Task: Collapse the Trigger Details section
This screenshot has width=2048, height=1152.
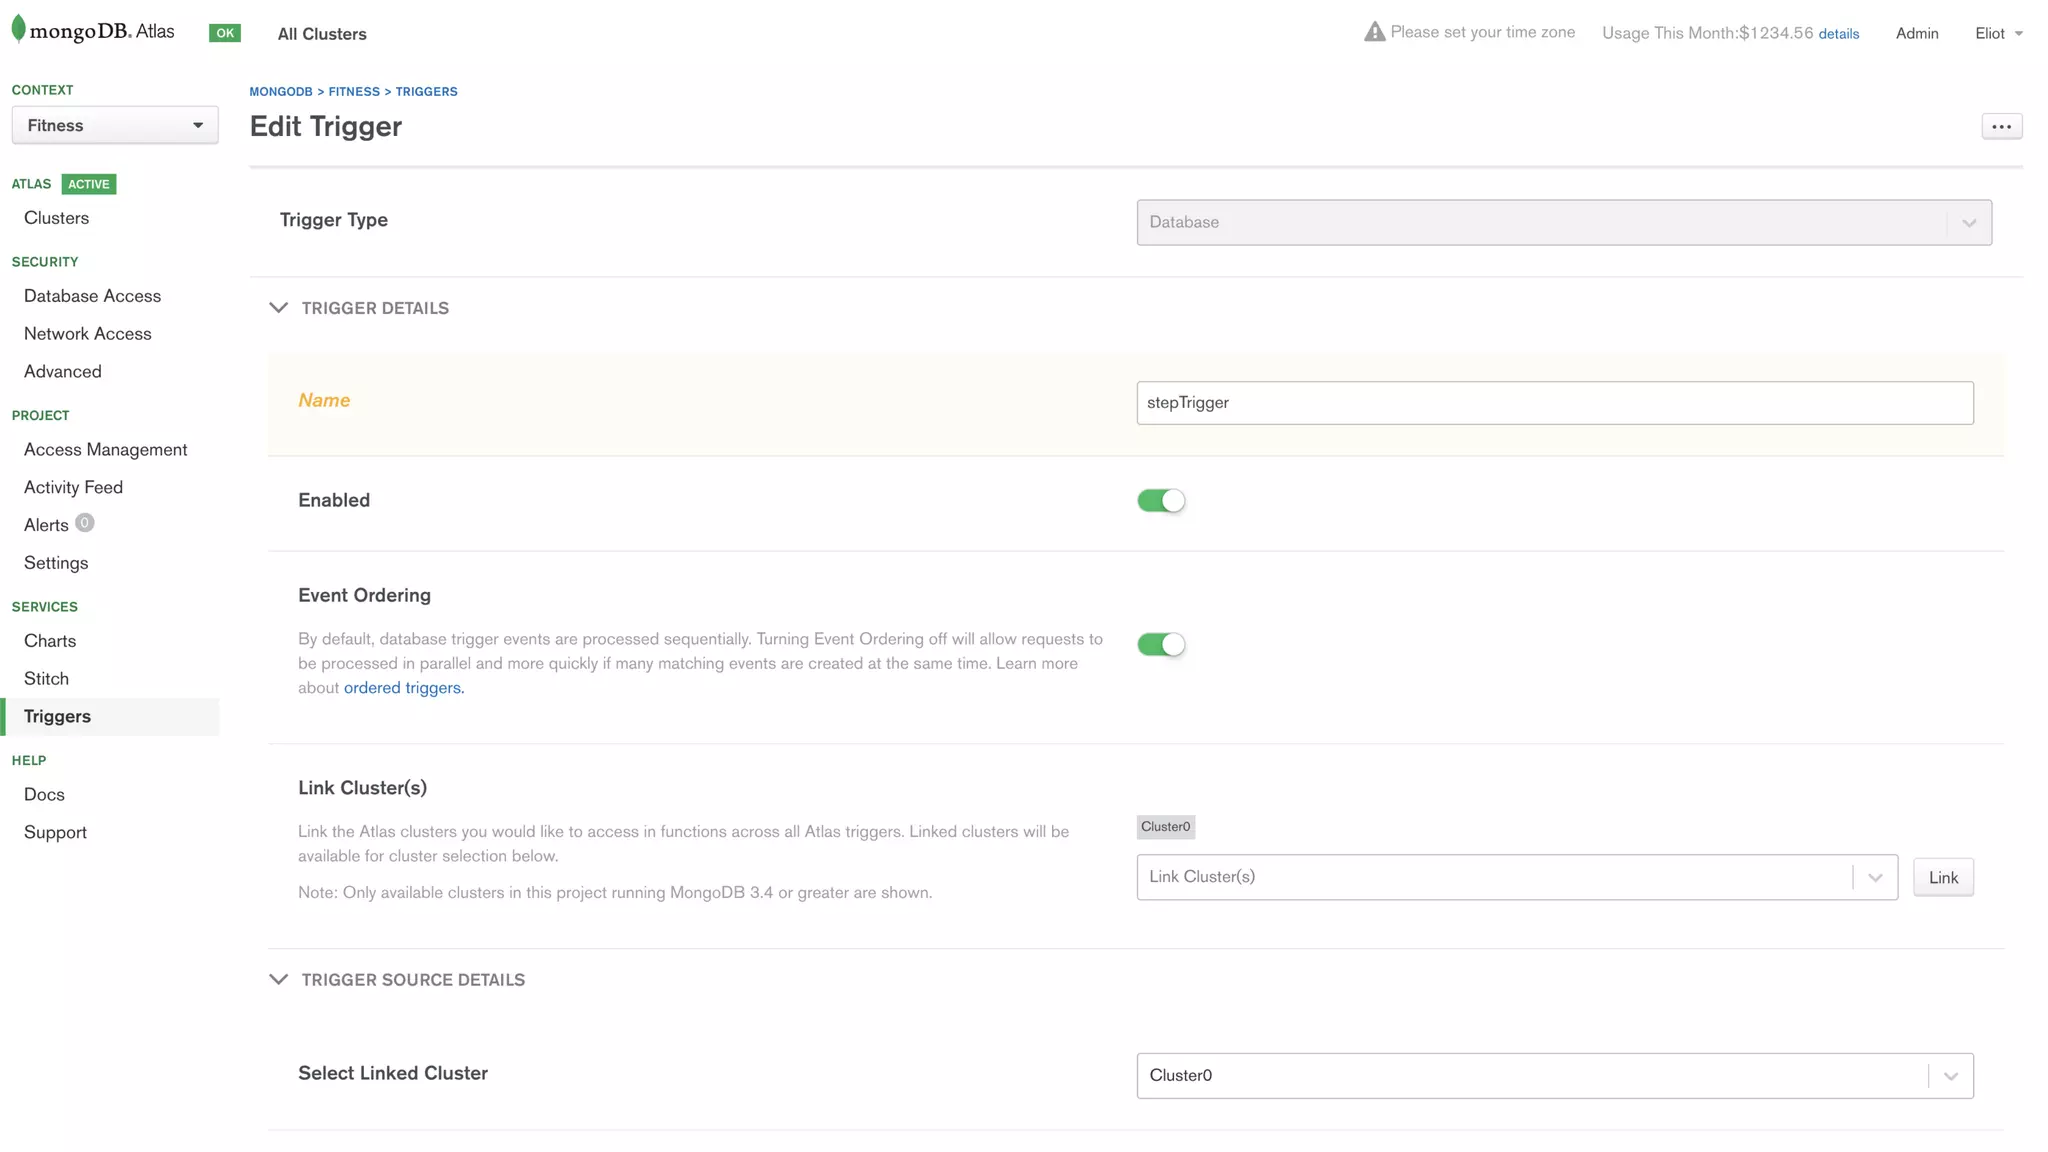Action: pyautogui.click(x=279, y=308)
